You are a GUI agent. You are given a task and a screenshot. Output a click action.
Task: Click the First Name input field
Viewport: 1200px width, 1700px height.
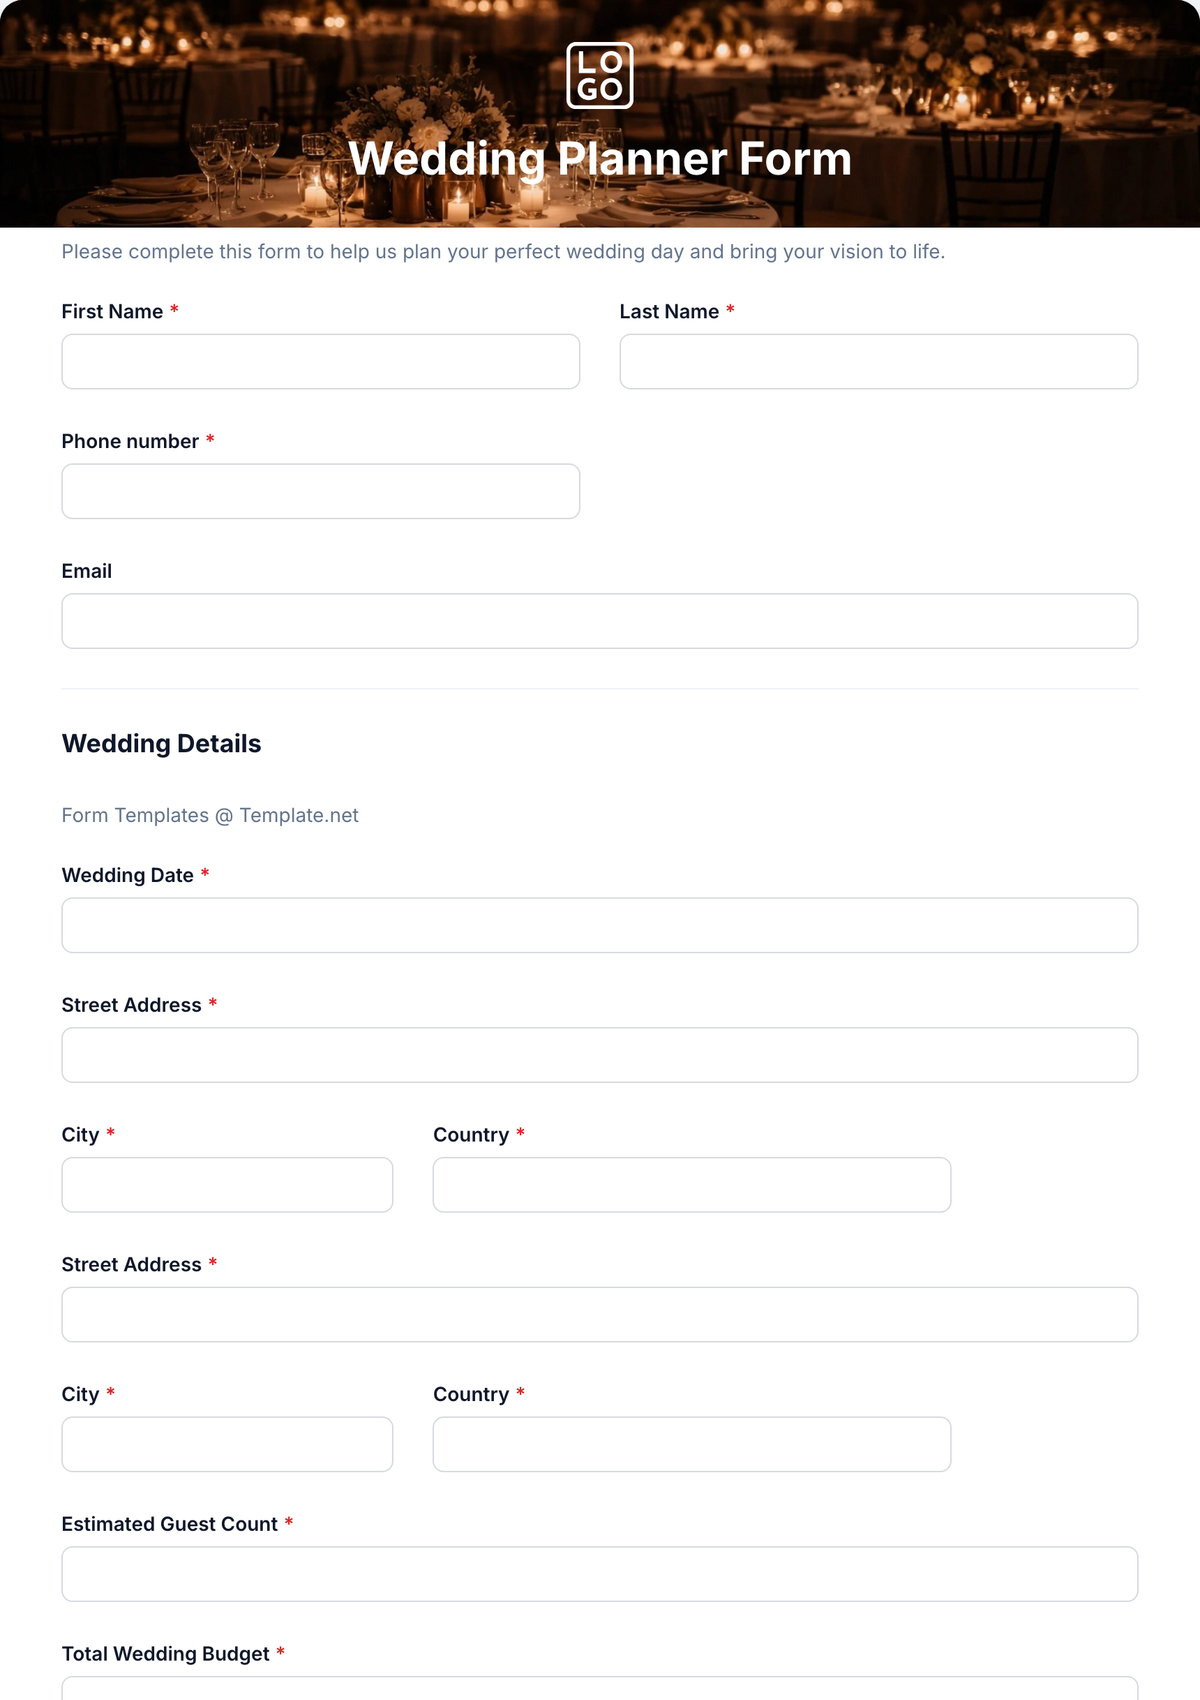[x=321, y=361]
